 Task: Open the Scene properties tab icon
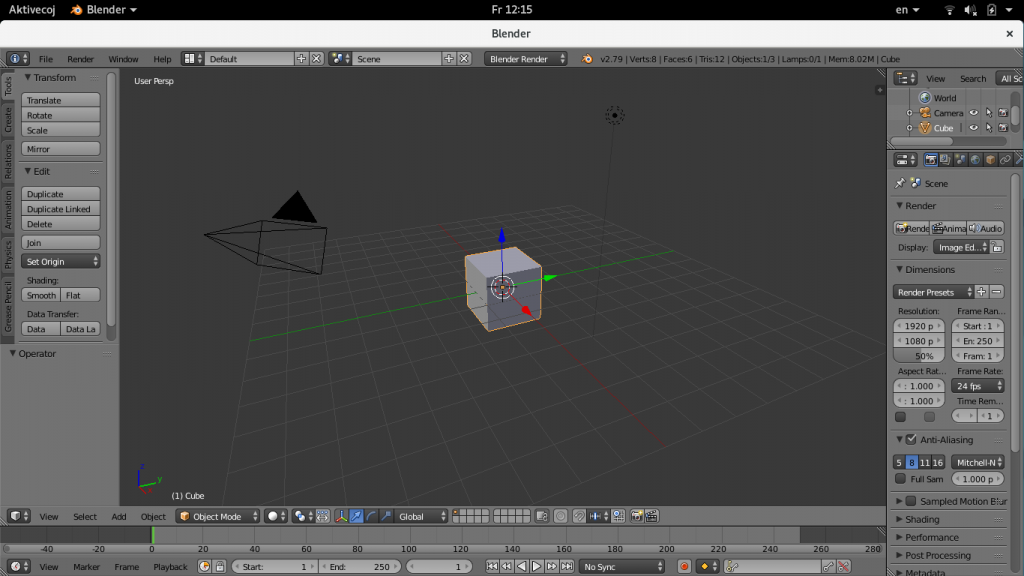coord(960,159)
